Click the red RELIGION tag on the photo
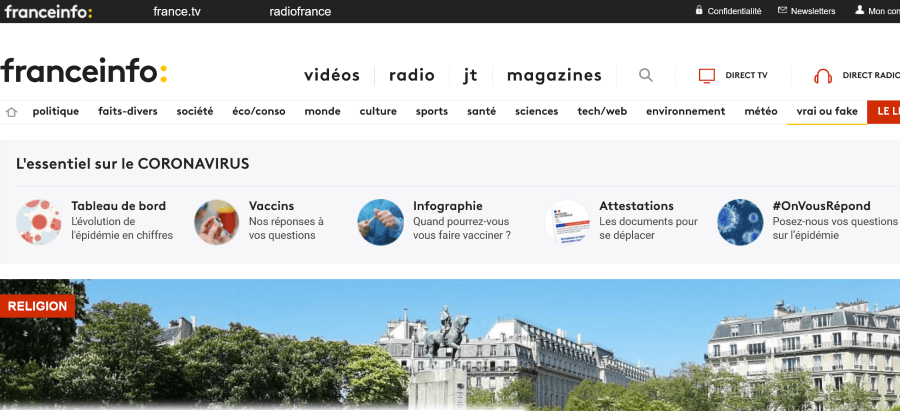The width and height of the screenshot is (900, 411). (37, 306)
